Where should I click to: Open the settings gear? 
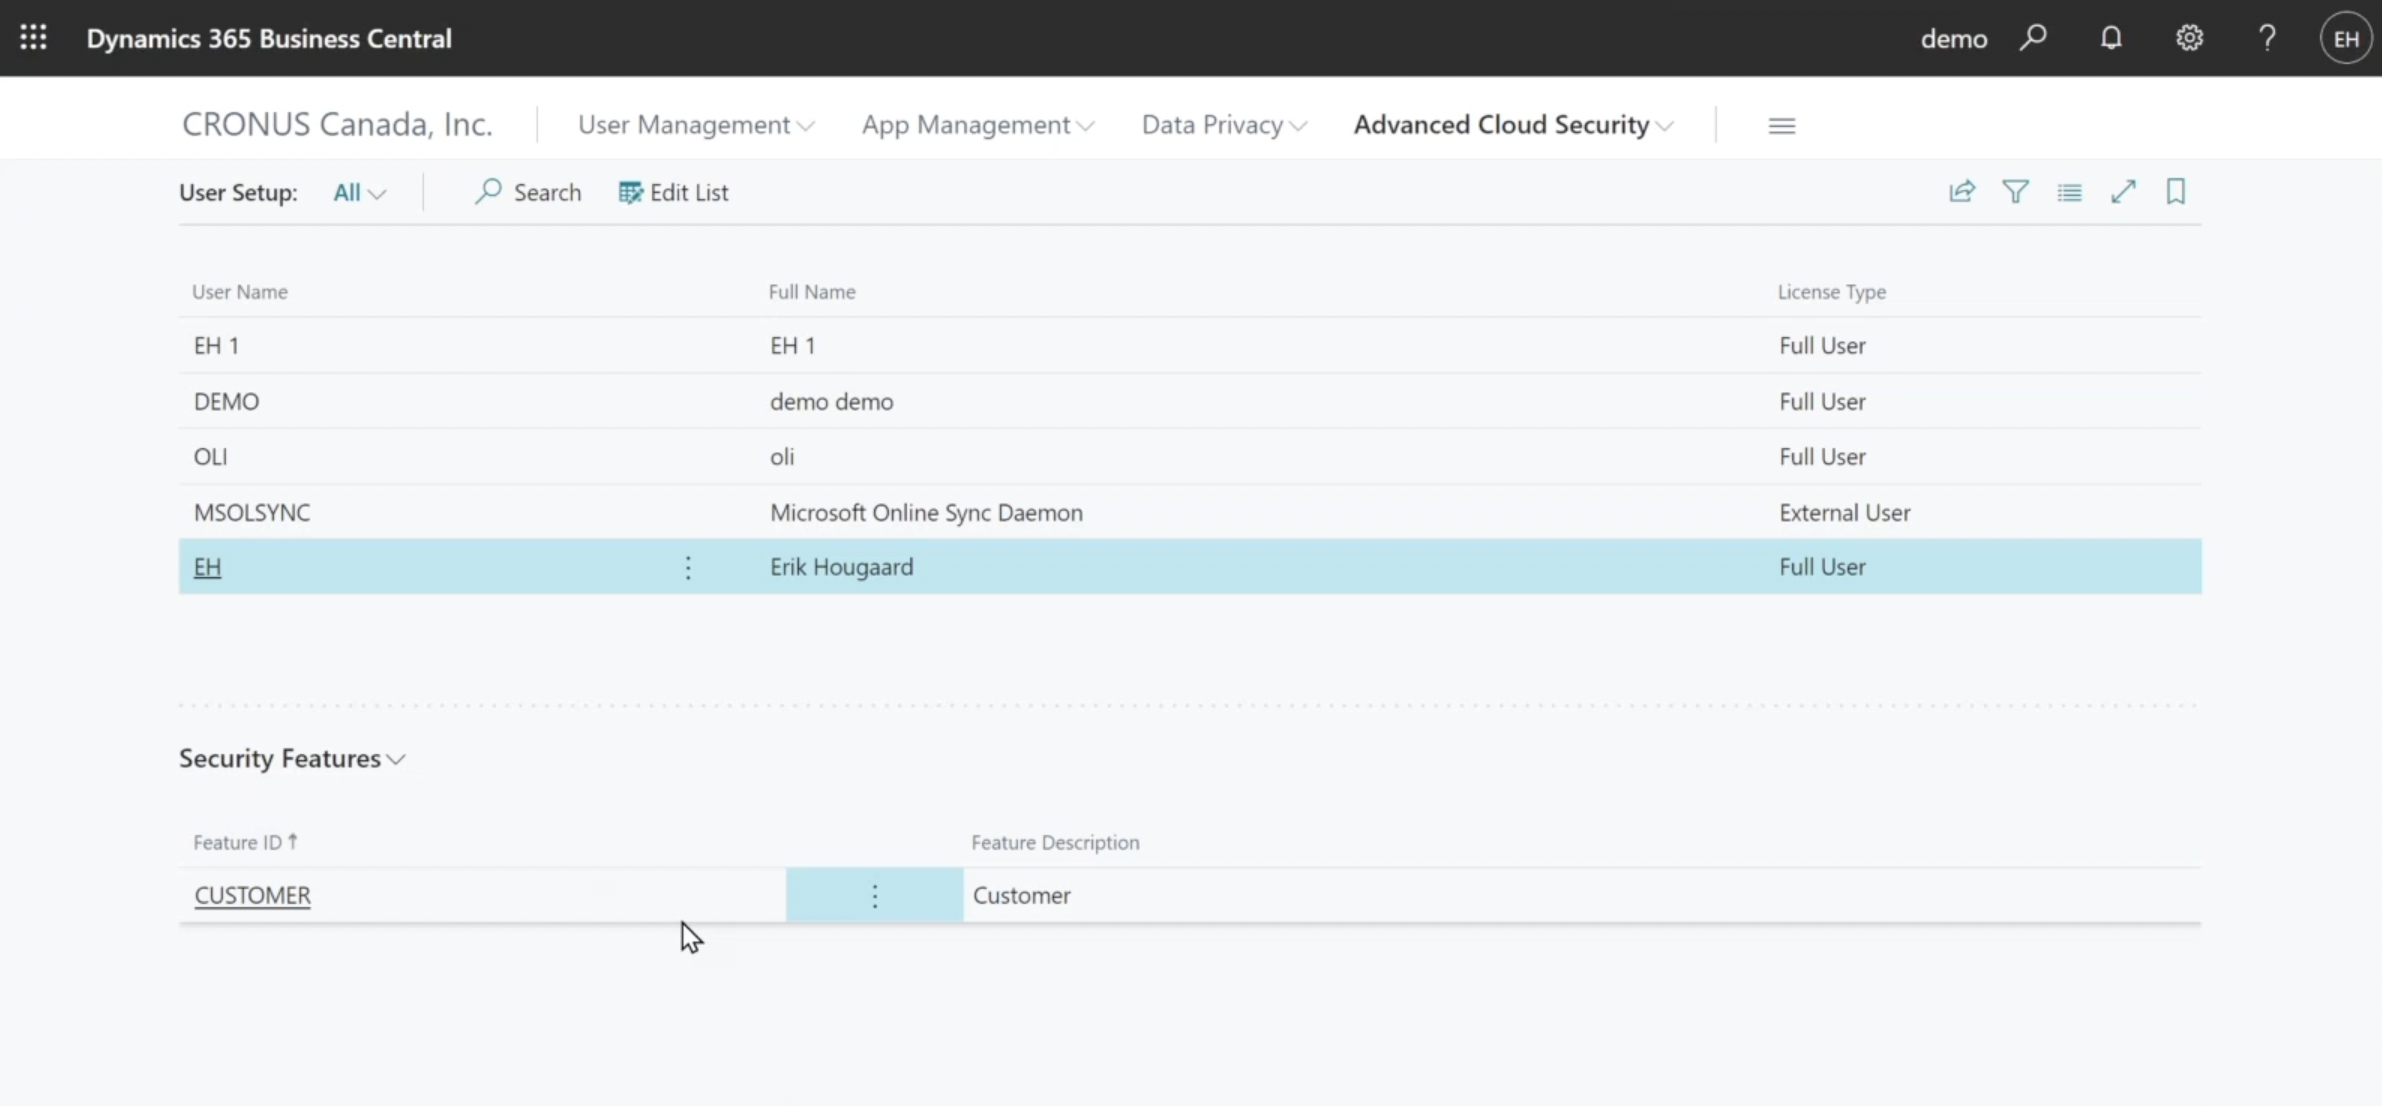(2189, 38)
